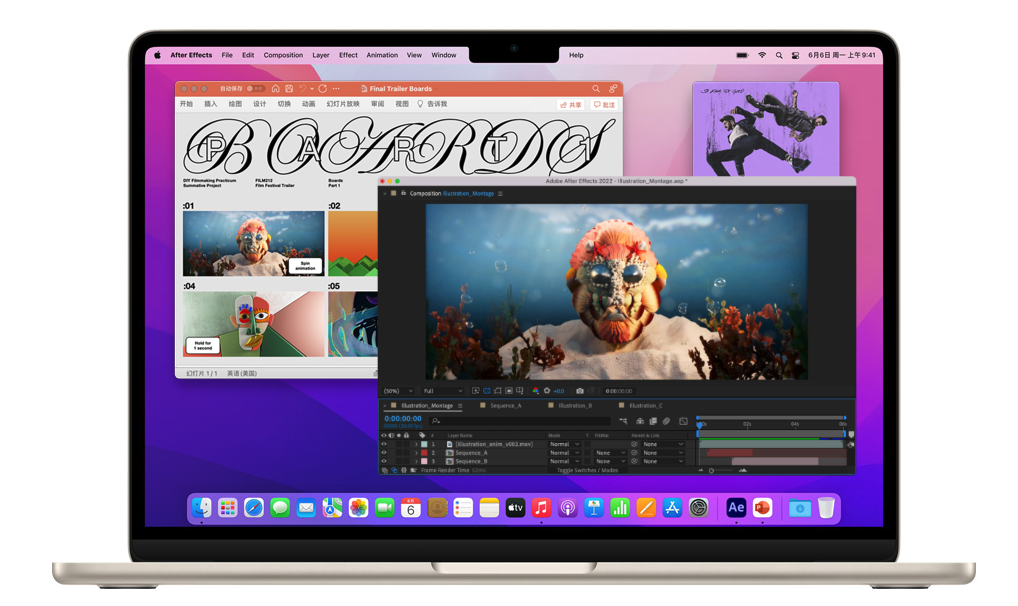The image size is (1018, 606).
Task: Open the three-dots more options in PowerPoint
Action: [x=336, y=88]
